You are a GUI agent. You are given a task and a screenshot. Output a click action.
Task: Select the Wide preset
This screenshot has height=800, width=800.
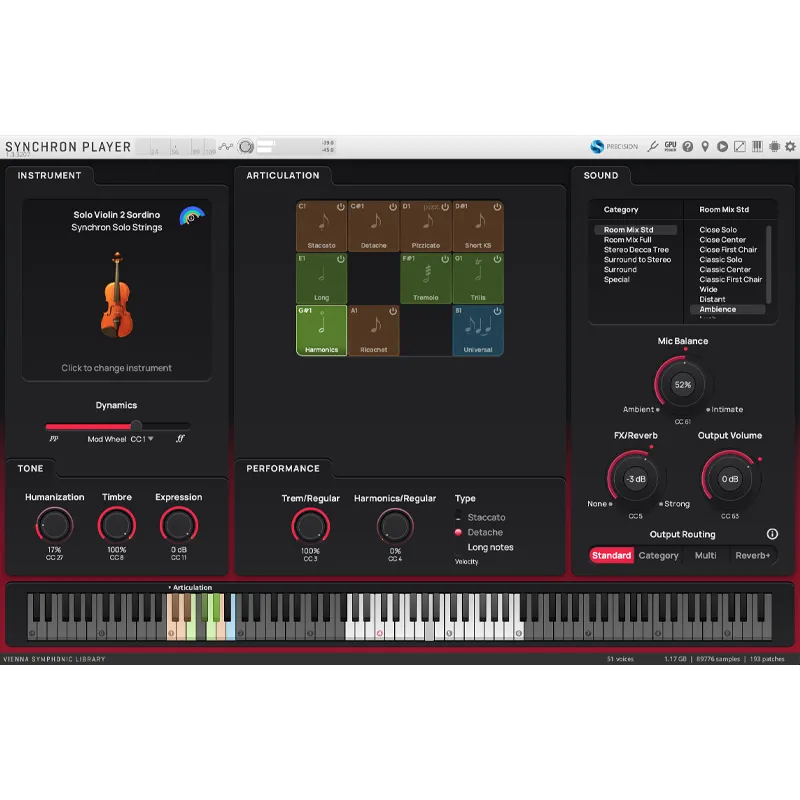pos(708,289)
